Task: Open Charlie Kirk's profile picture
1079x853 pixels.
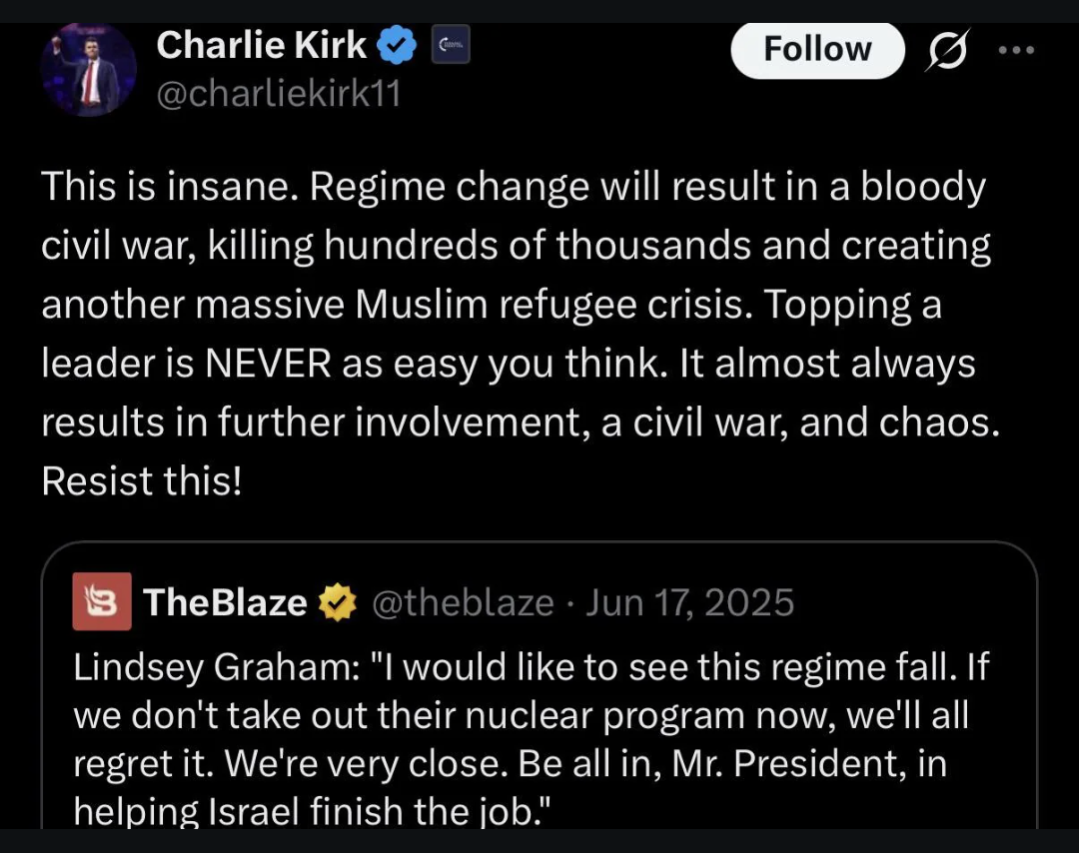Action: [x=88, y=70]
